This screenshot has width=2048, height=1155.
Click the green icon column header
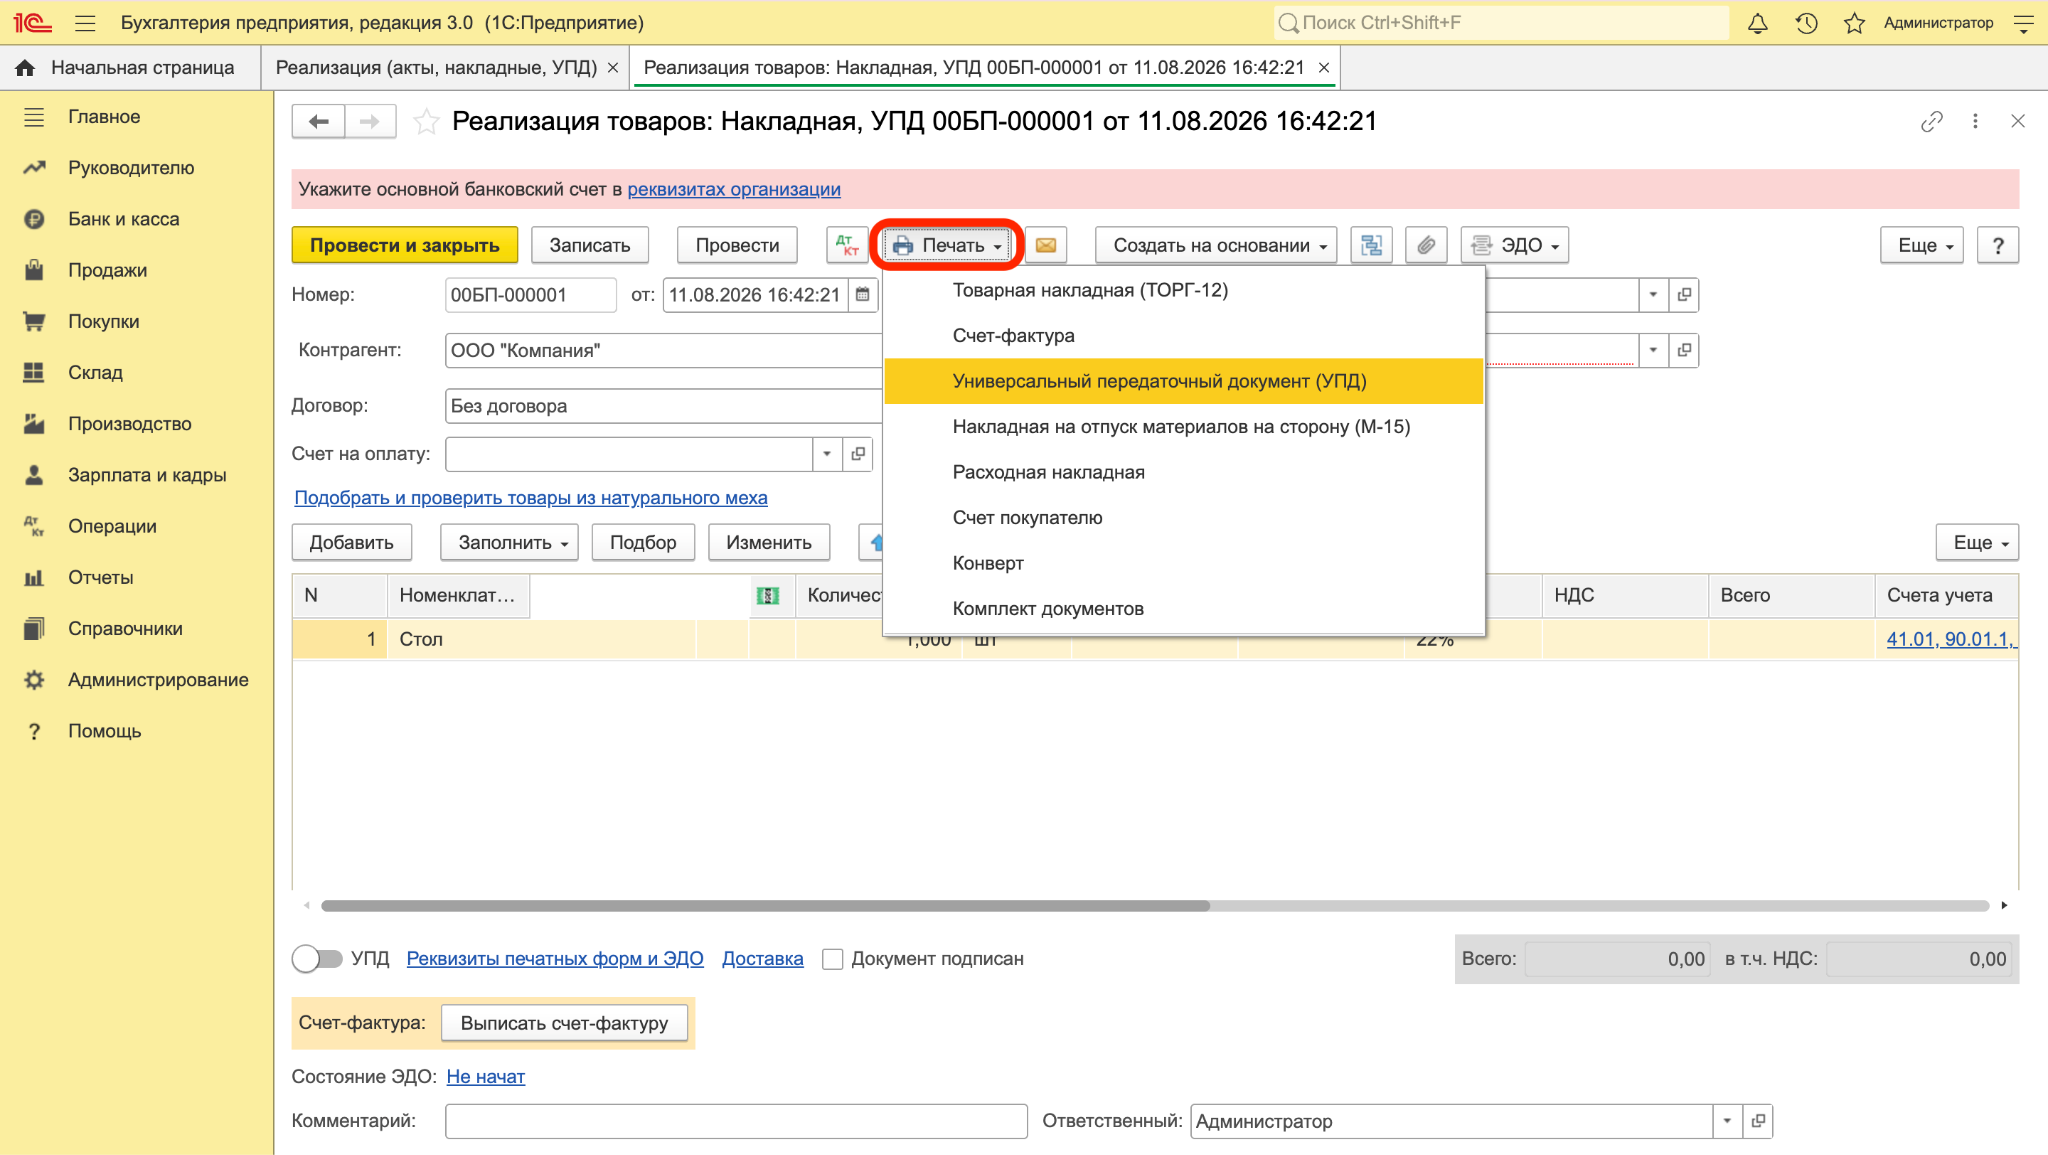pos(768,596)
